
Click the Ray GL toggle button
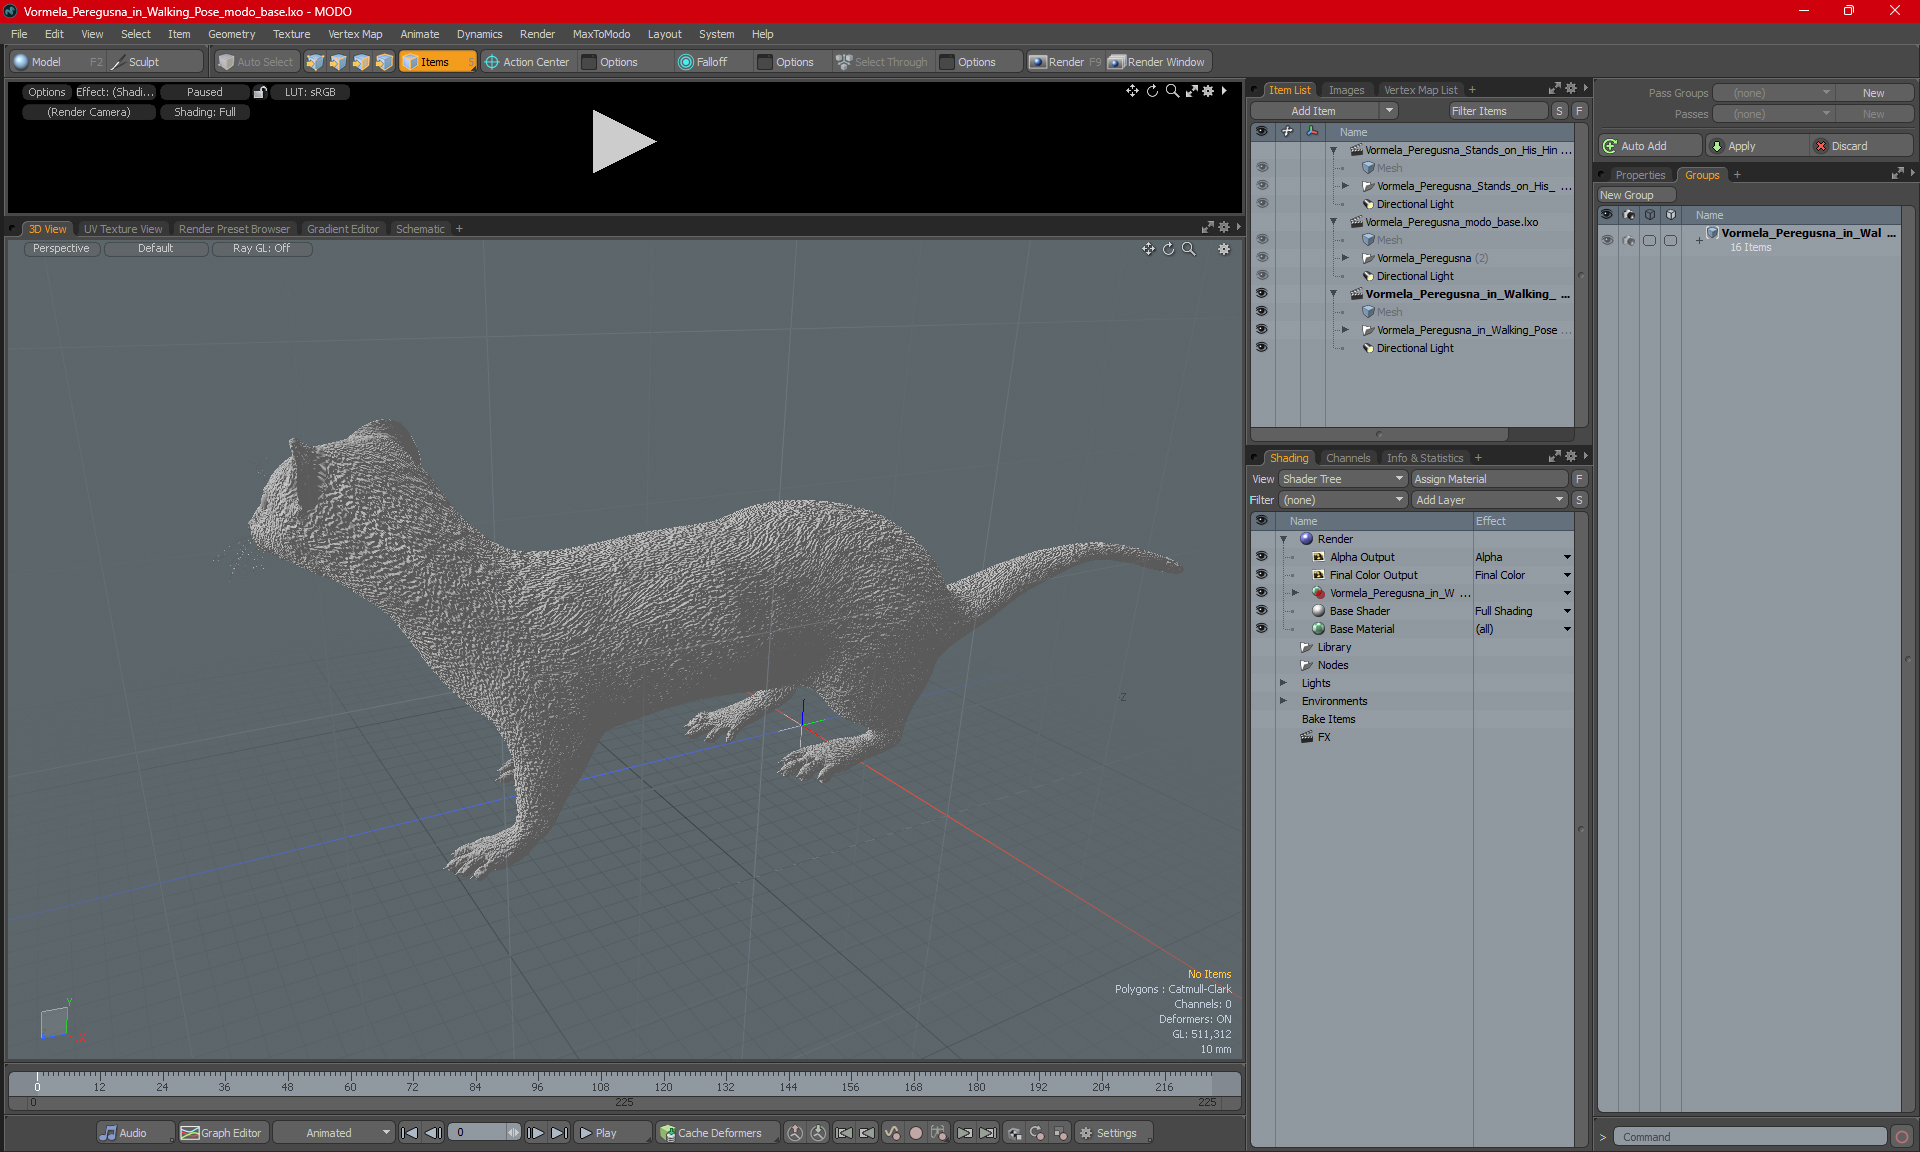pyautogui.click(x=262, y=248)
